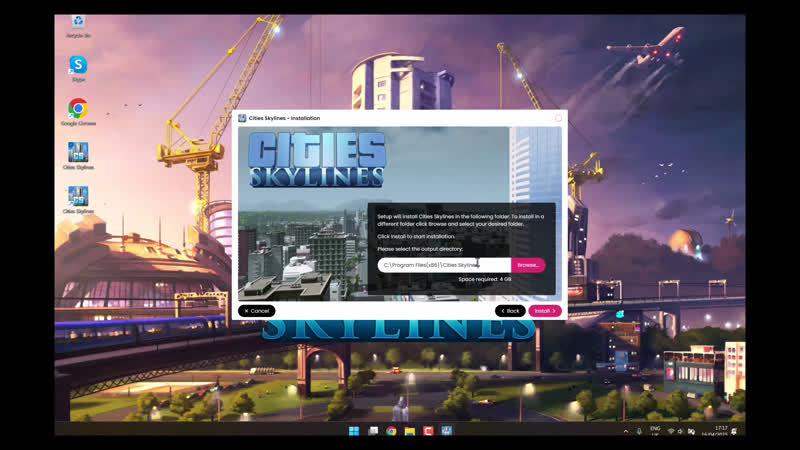Open the Browse folder dialog
The width and height of the screenshot is (800, 450).
click(528, 265)
